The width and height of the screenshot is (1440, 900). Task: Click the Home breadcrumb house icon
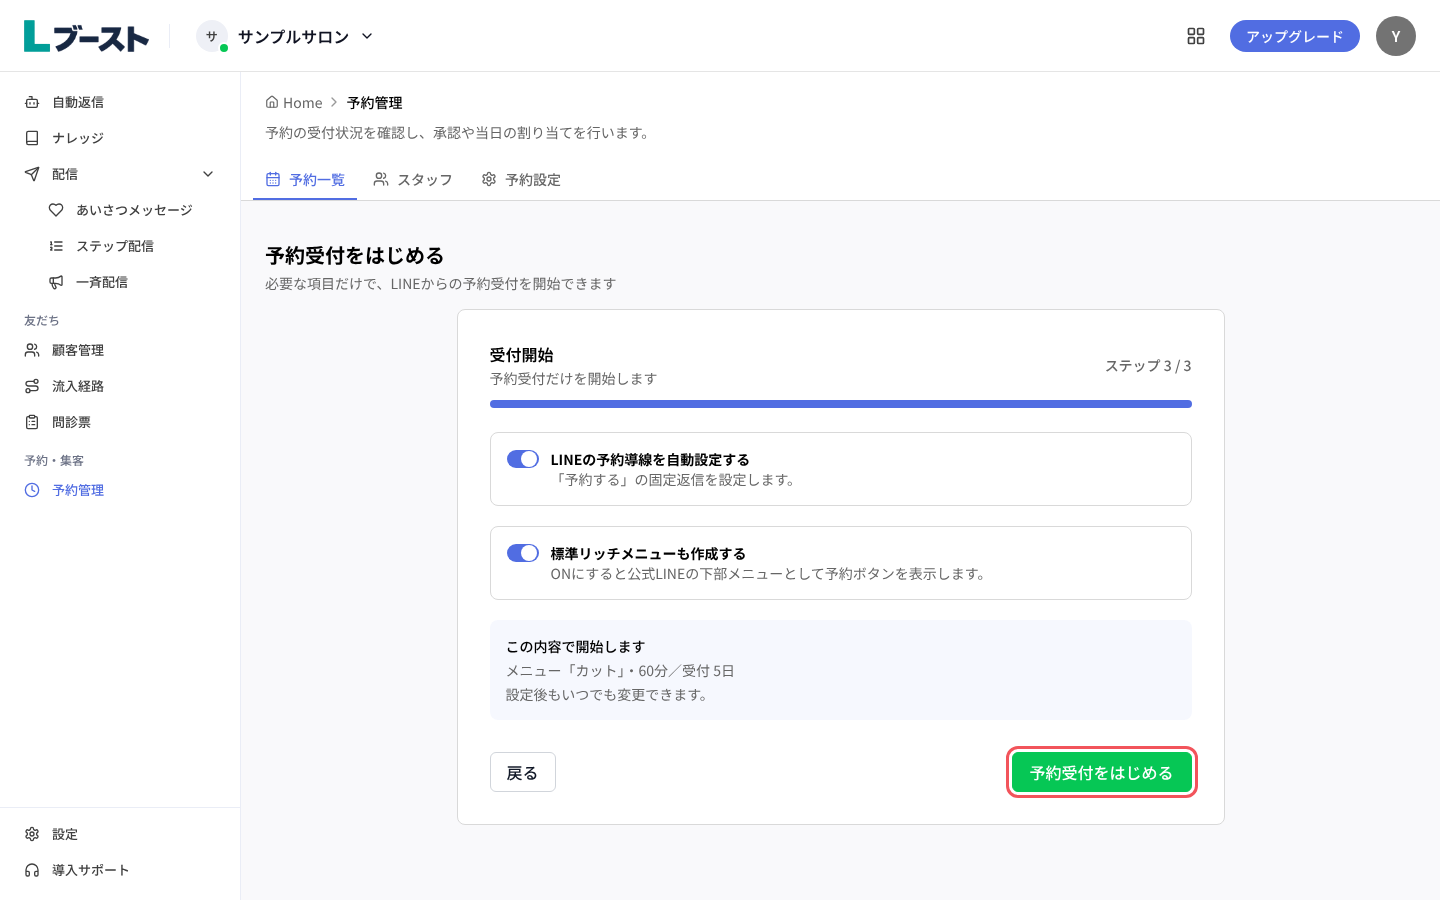(272, 102)
